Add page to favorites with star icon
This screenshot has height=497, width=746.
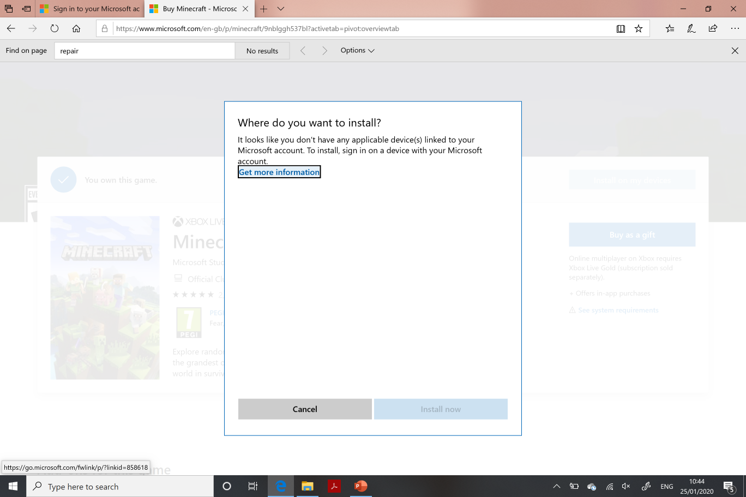click(638, 29)
